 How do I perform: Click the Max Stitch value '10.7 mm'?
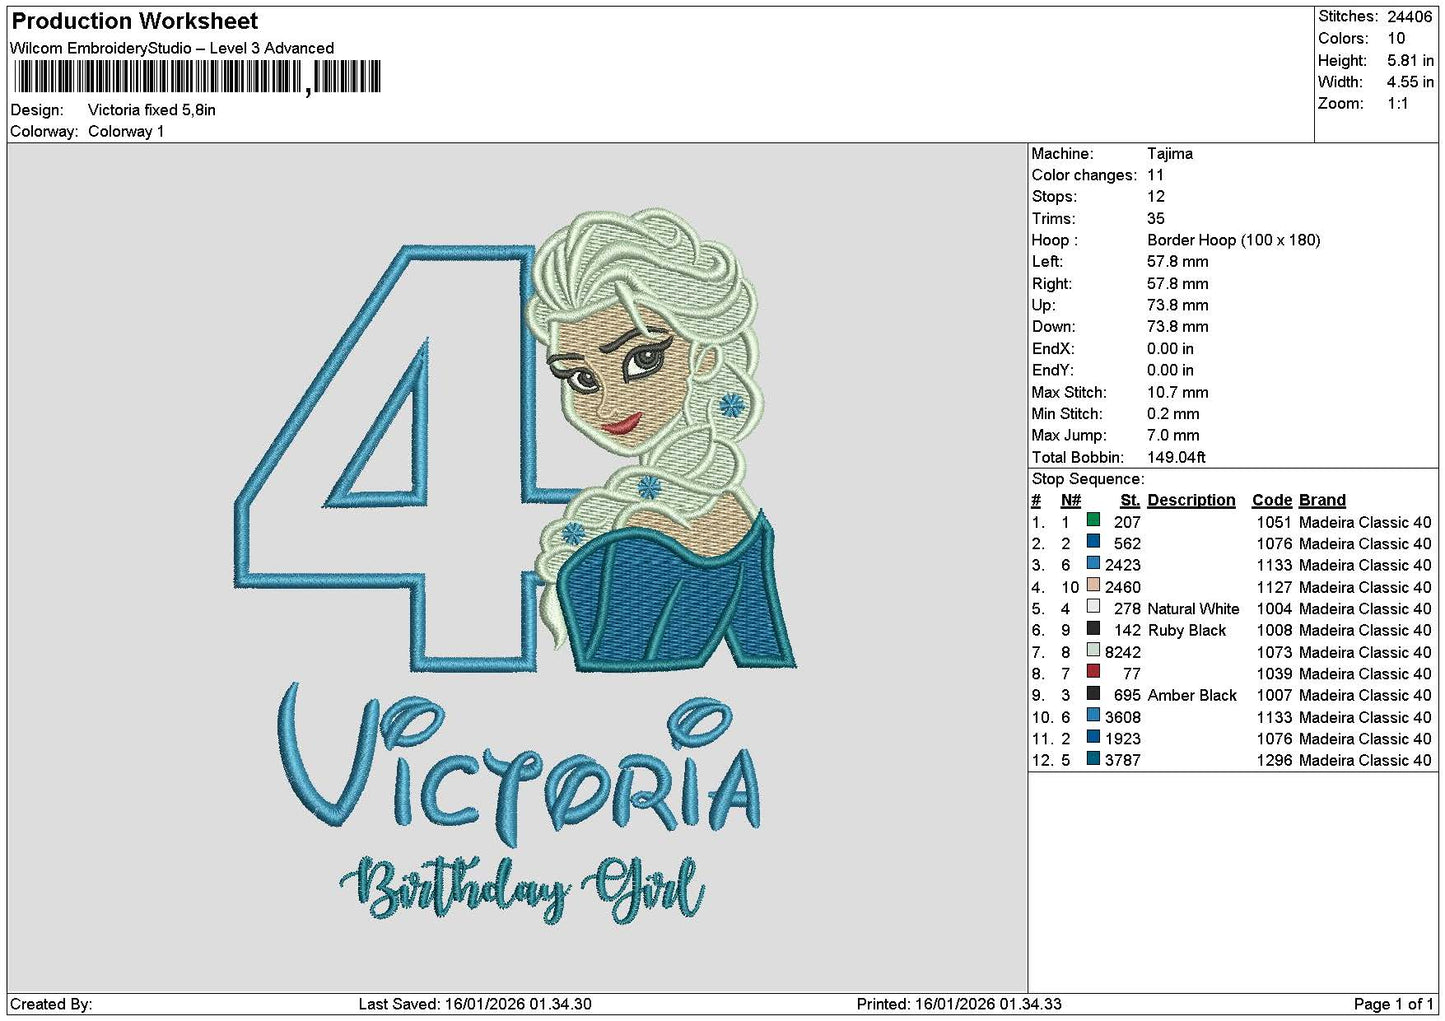tap(1178, 392)
